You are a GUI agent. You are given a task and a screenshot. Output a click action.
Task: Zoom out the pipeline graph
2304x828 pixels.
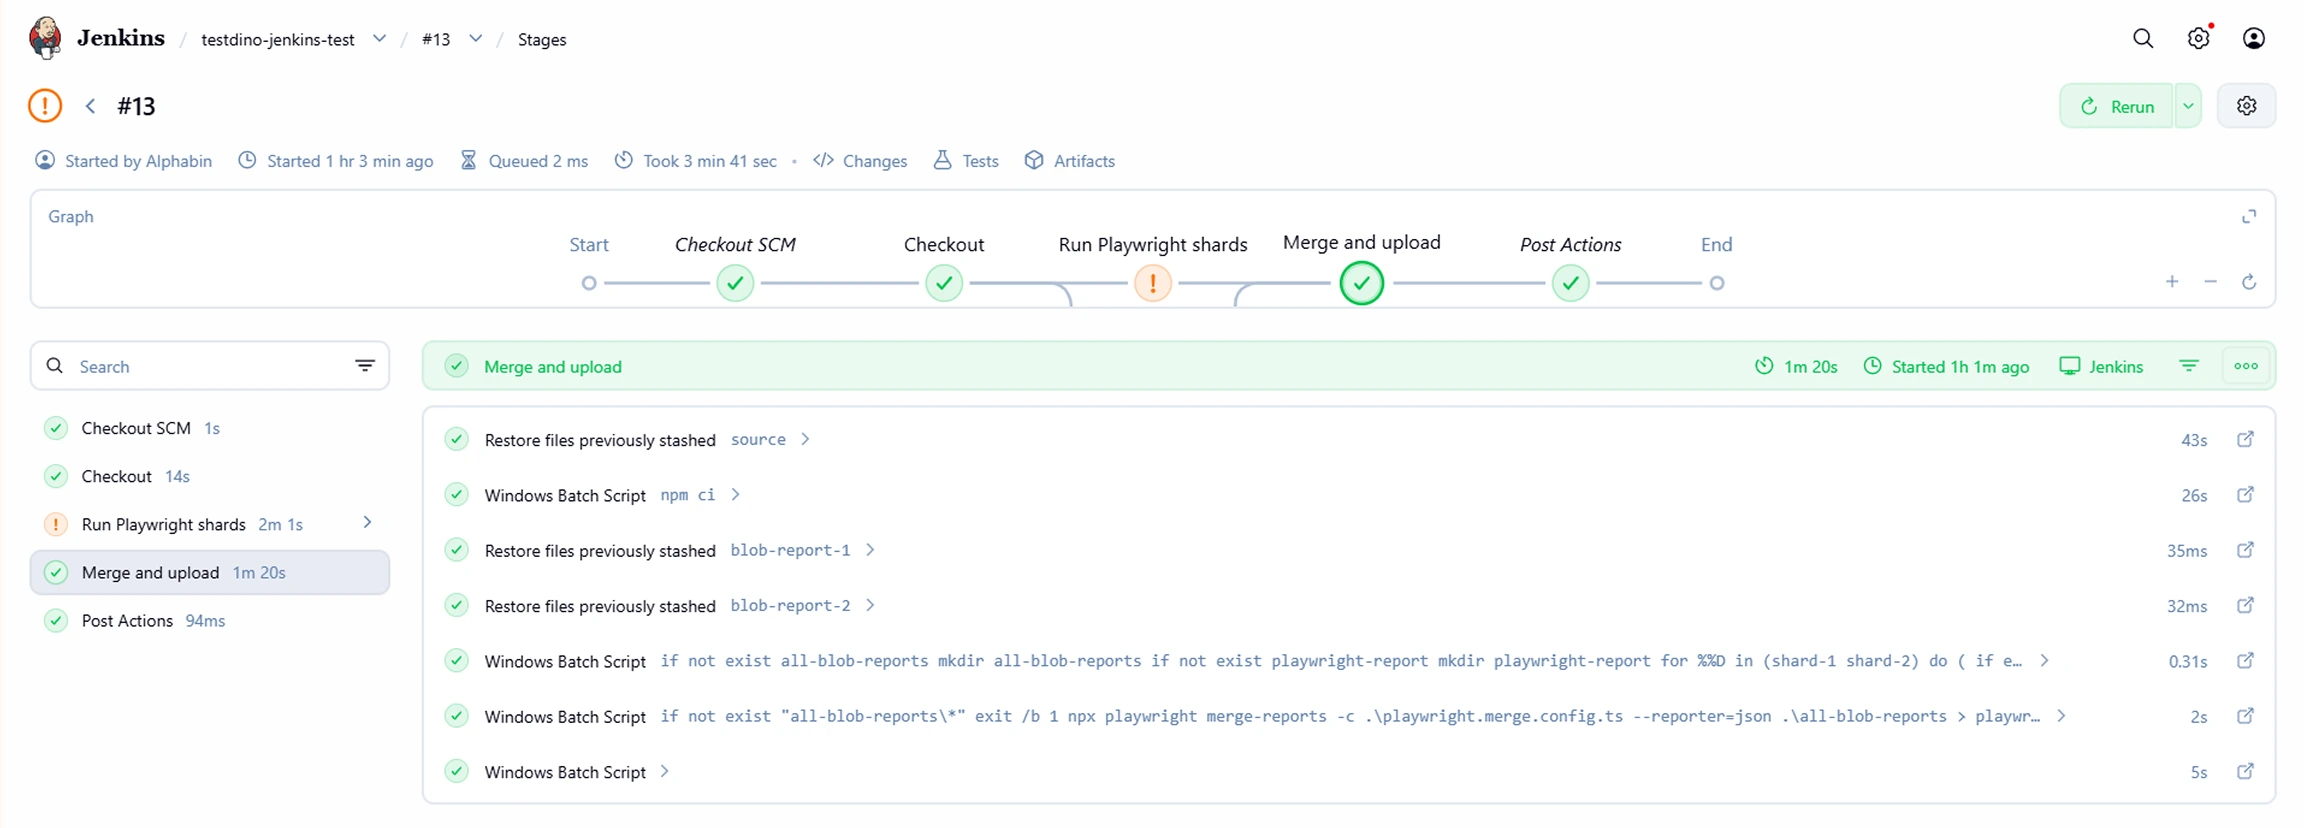(2211, 282)
